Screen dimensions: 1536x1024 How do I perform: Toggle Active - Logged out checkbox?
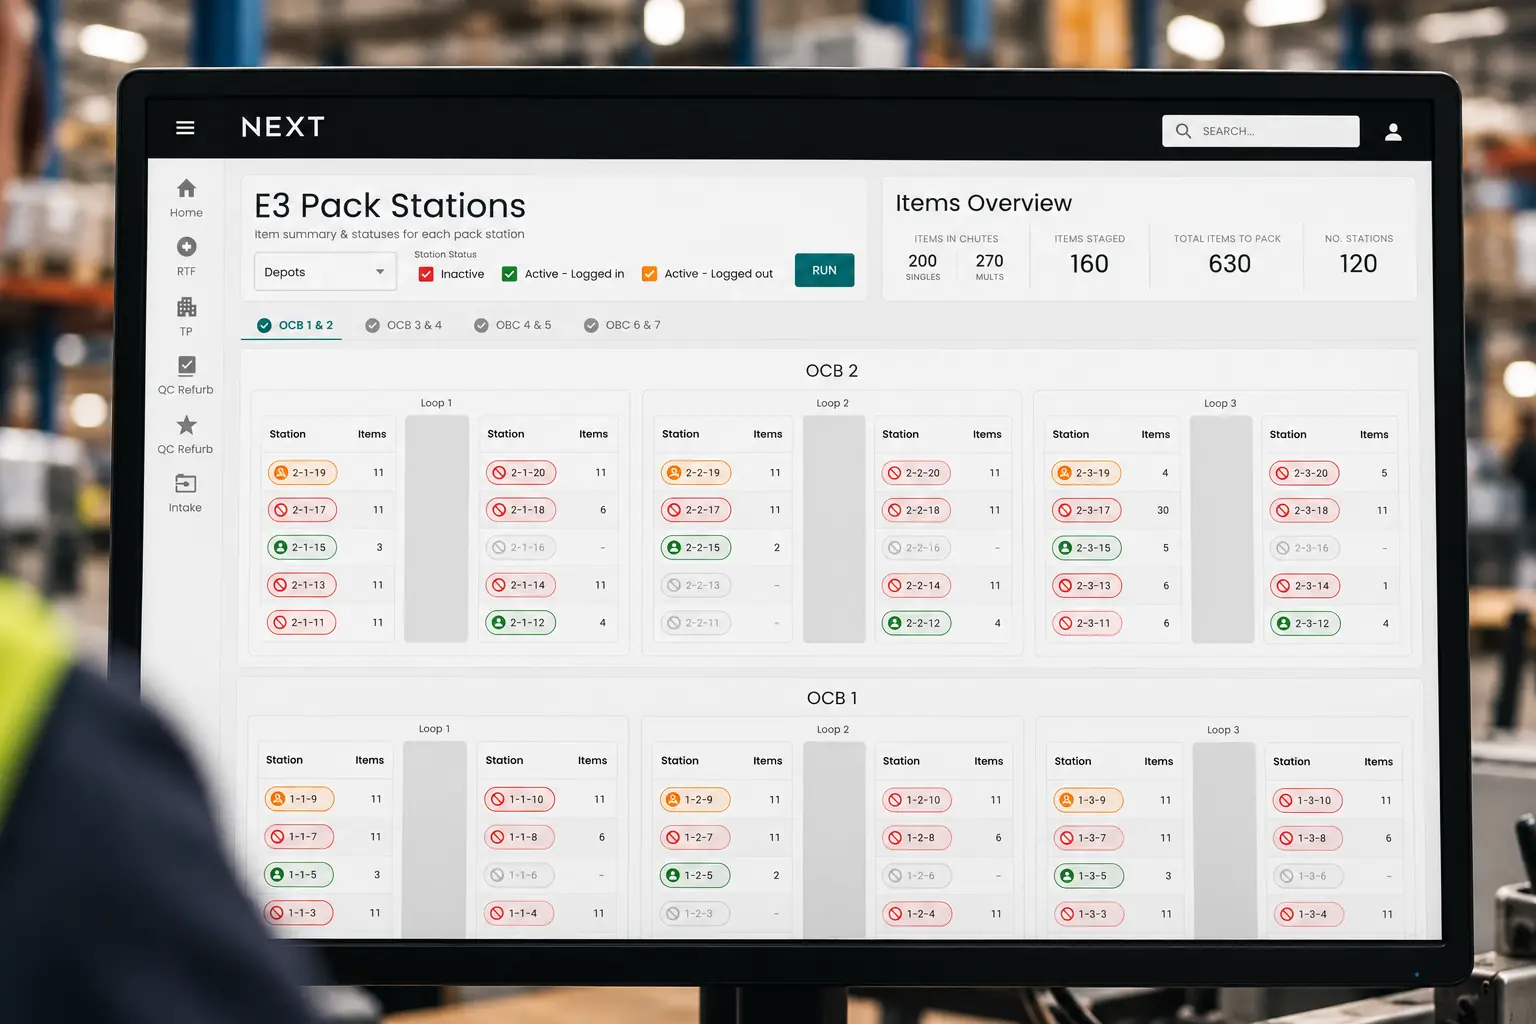(649, 274)
